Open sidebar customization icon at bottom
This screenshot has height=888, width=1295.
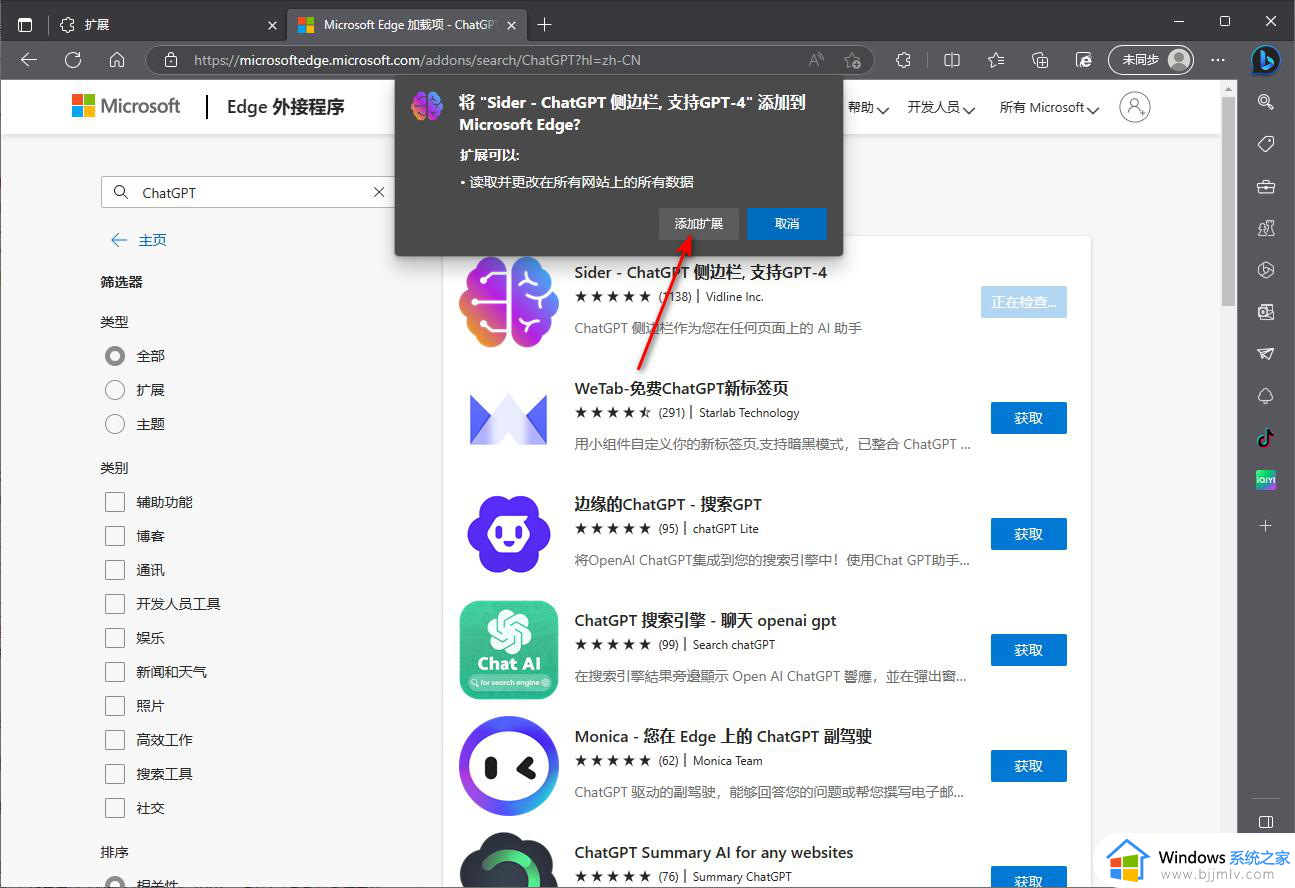tap(1265, 822)
